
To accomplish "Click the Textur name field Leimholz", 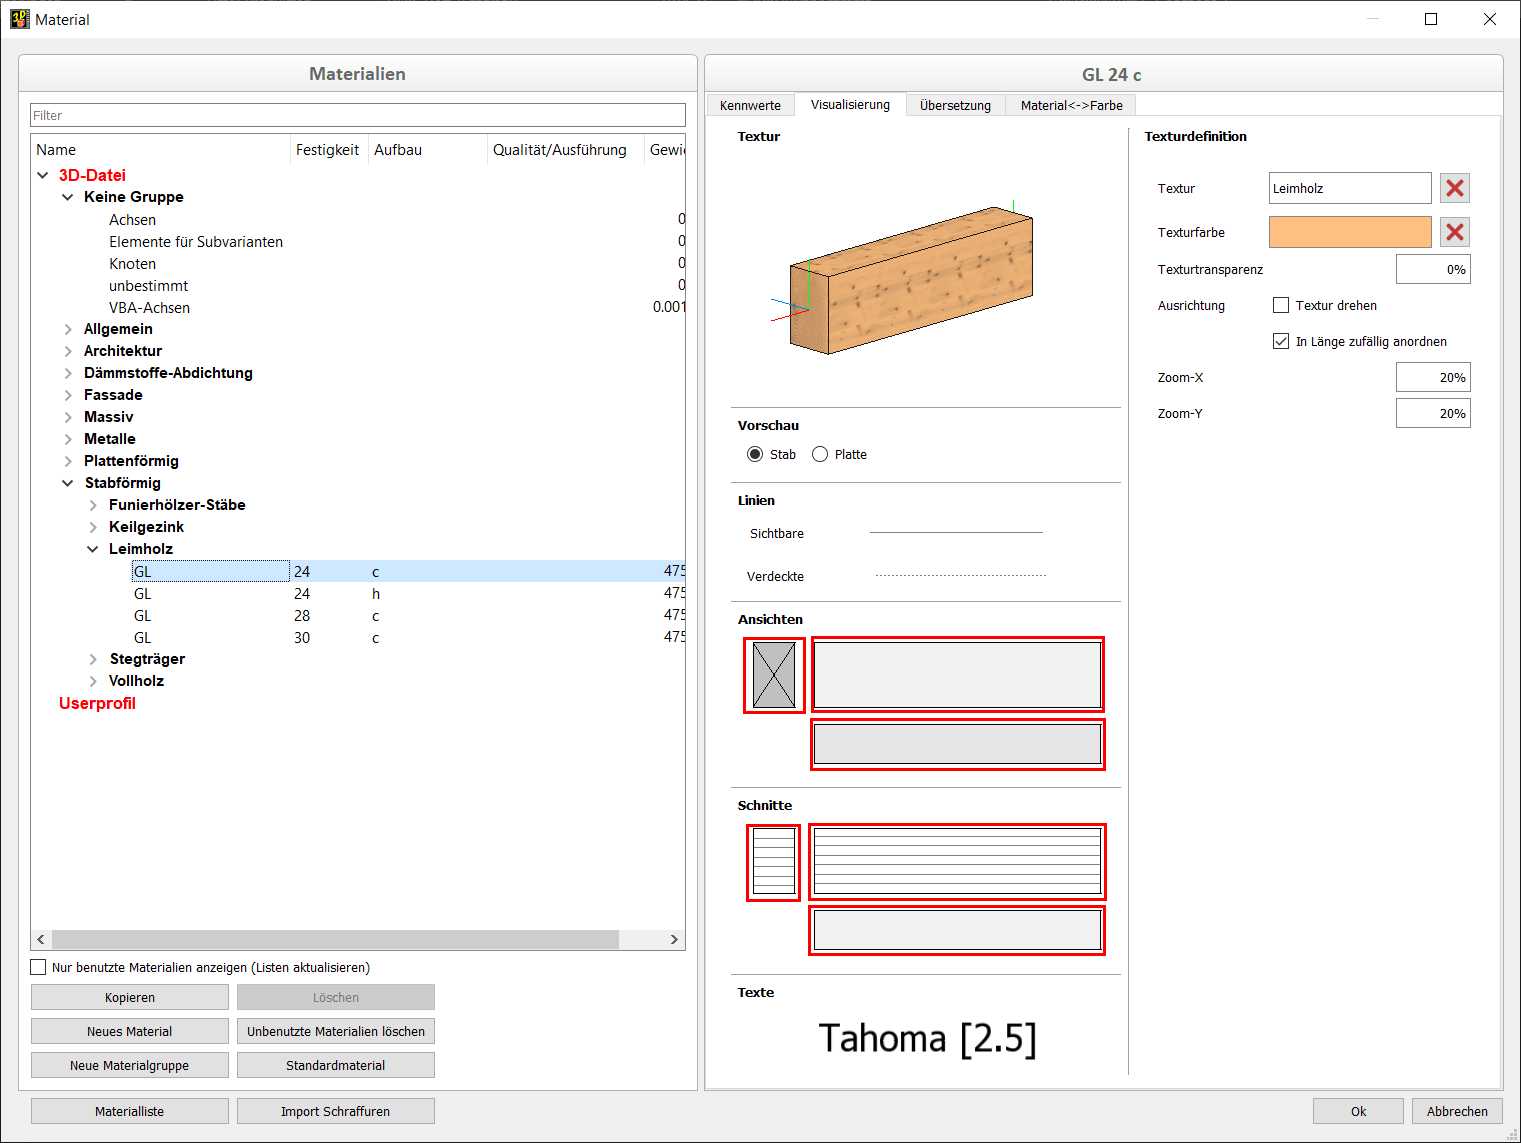I will click(1350, 188).
